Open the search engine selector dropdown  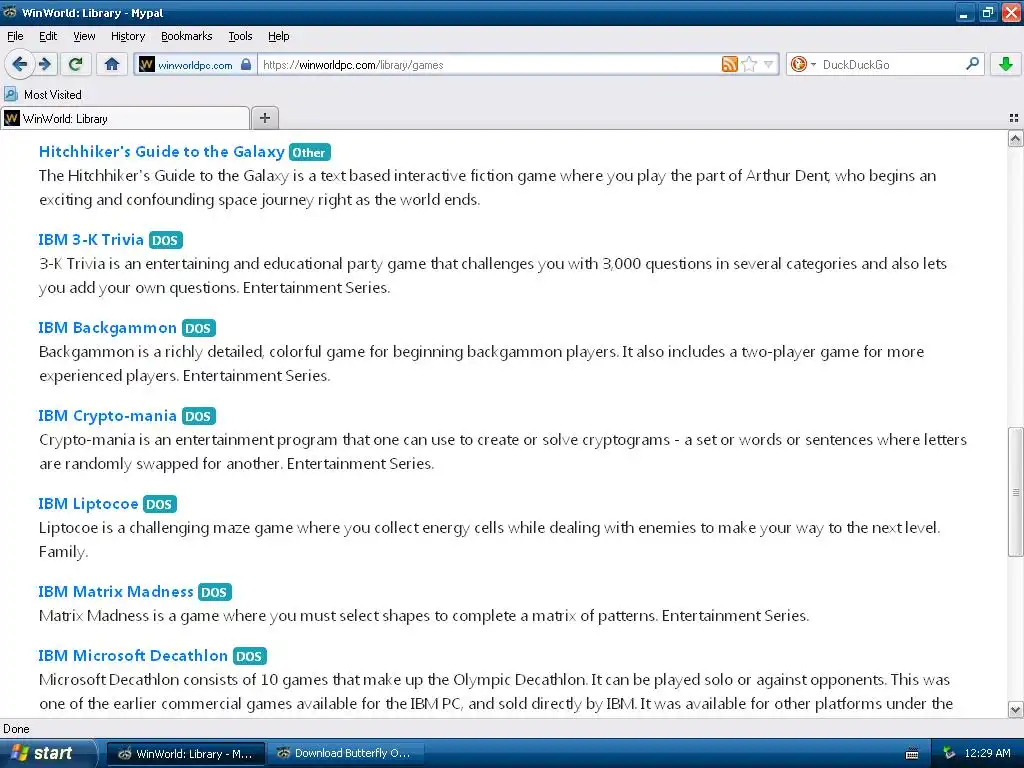click(x=803, y=64)
